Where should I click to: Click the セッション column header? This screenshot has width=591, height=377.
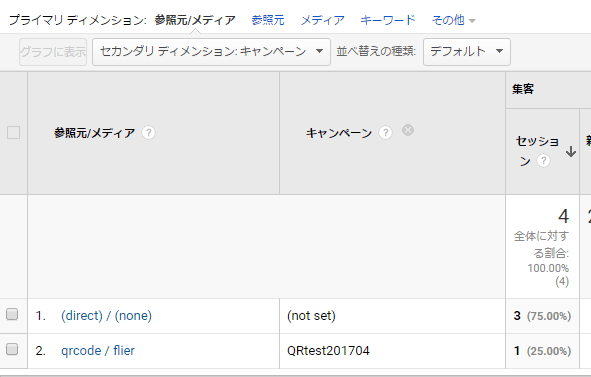pyautogui.click(x=537, y=150)
